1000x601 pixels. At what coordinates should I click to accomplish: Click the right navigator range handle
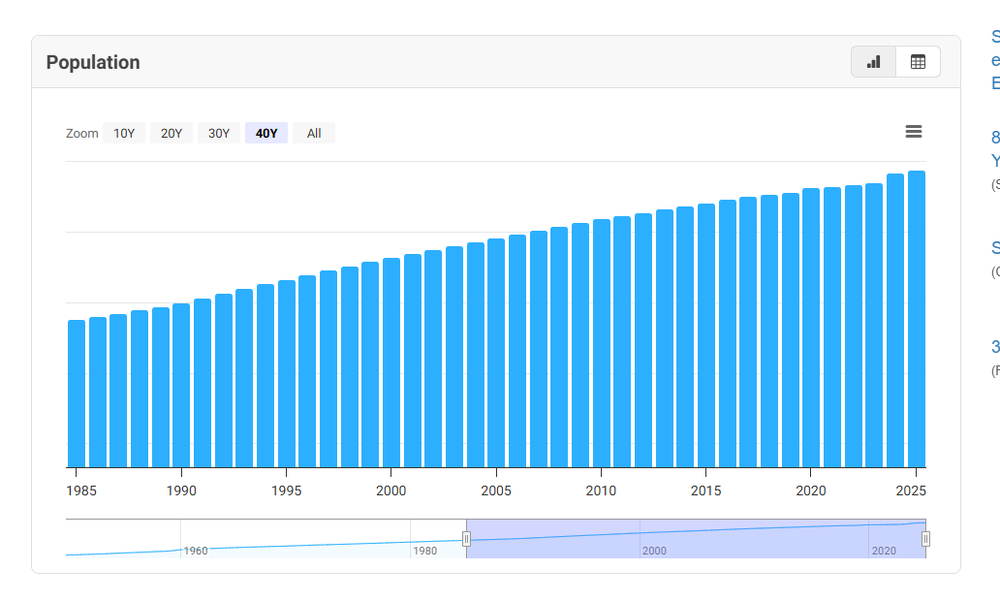click(925, 539)
